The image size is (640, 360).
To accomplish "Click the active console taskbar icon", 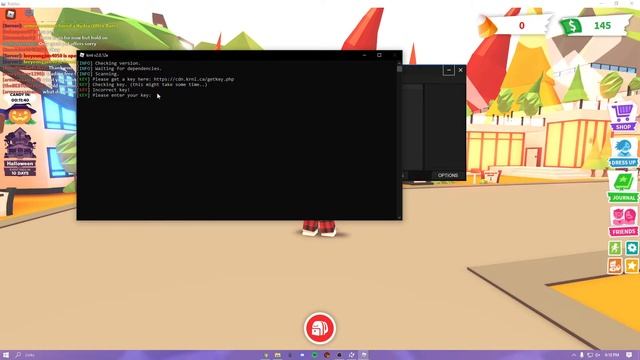I will pyautogui.click(x=364, y=355).
